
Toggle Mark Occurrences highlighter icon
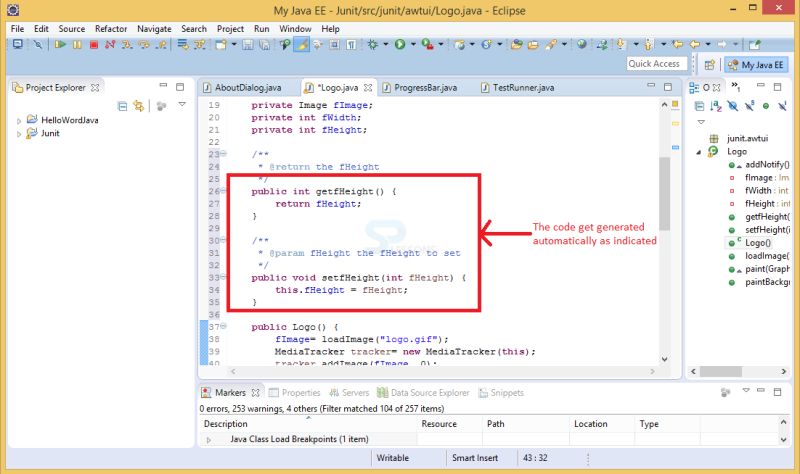coord(302,44)
